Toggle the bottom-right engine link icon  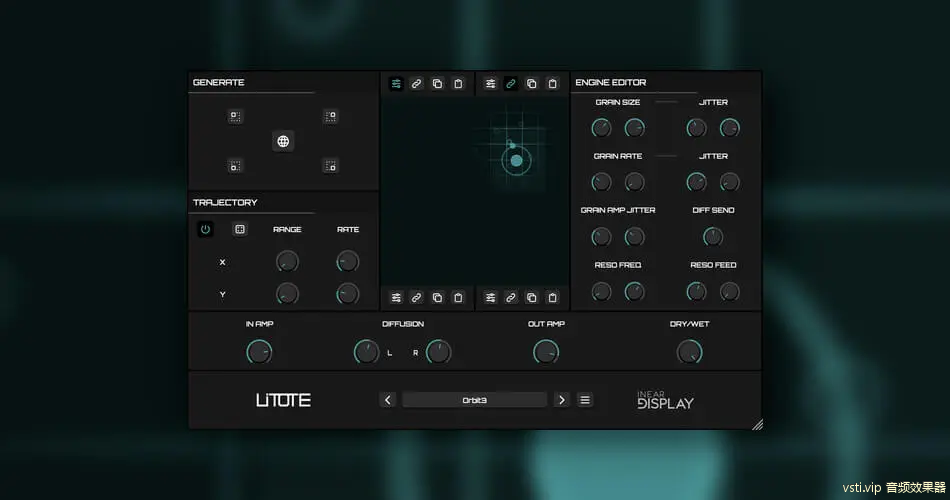click(x=511, y=298)
